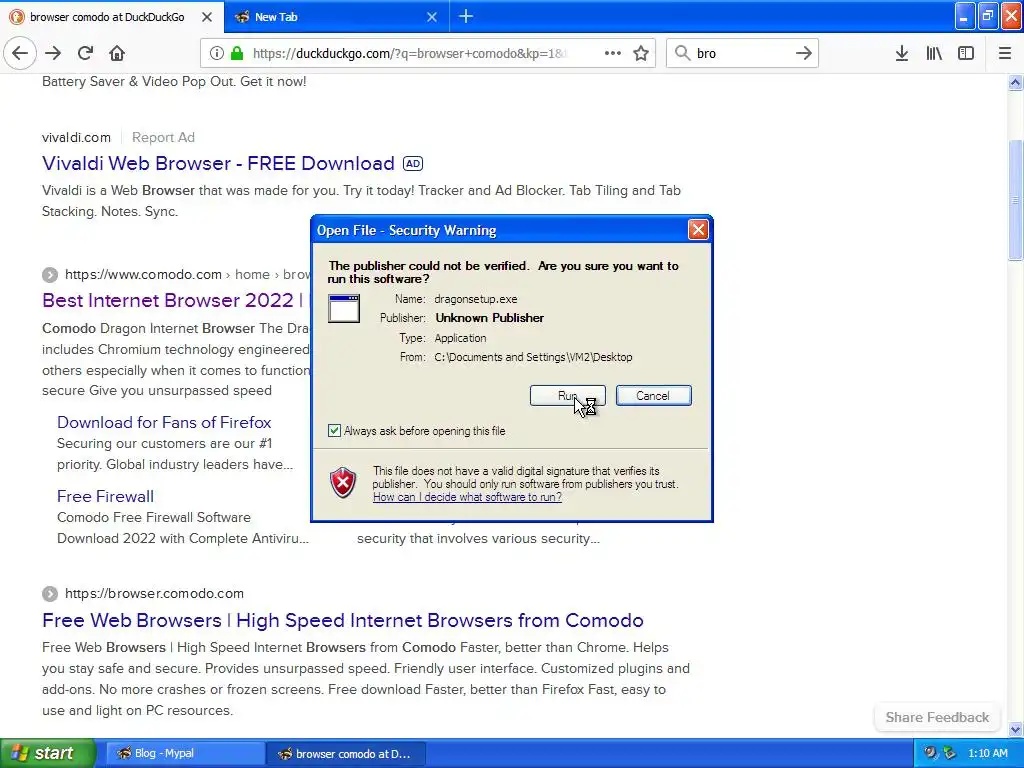Image resolution: width=1024 pixels, height=768 pixels.
Task: Click Share Feedback button
Action: coord(937,717)
